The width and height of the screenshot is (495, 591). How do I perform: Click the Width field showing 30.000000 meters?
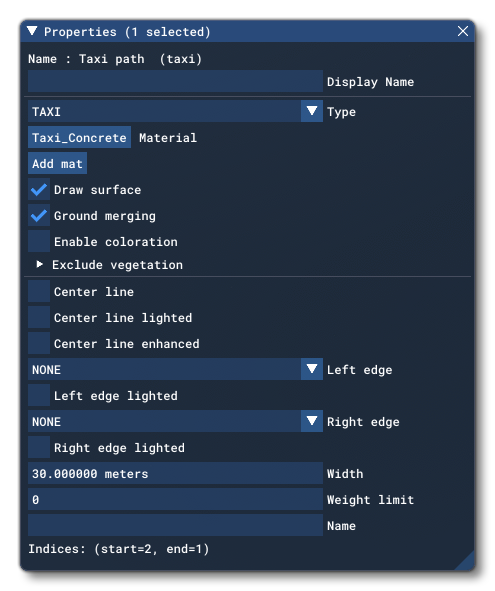[175, 473]
